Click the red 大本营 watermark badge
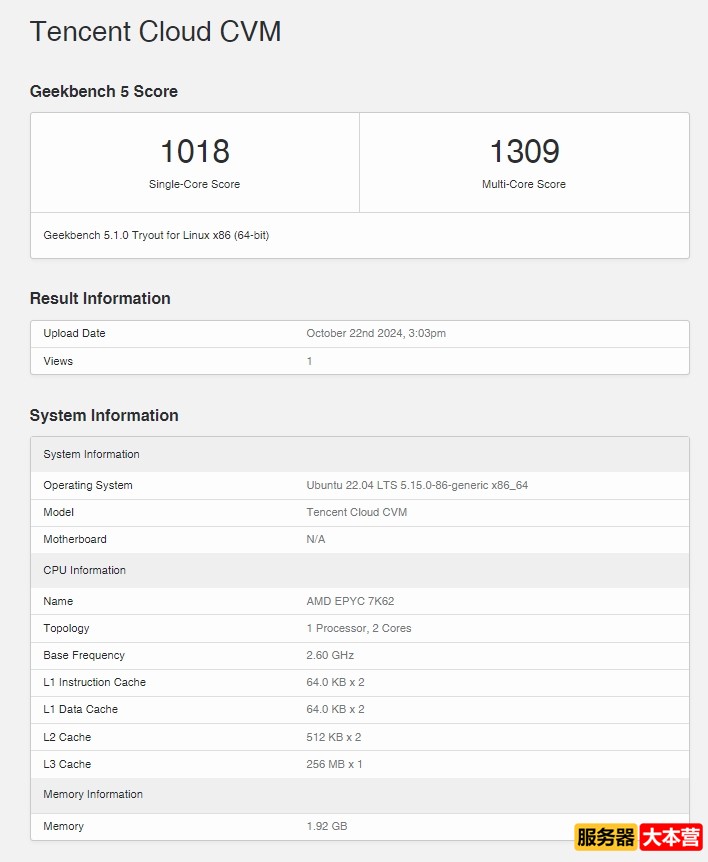 [671, 837]
